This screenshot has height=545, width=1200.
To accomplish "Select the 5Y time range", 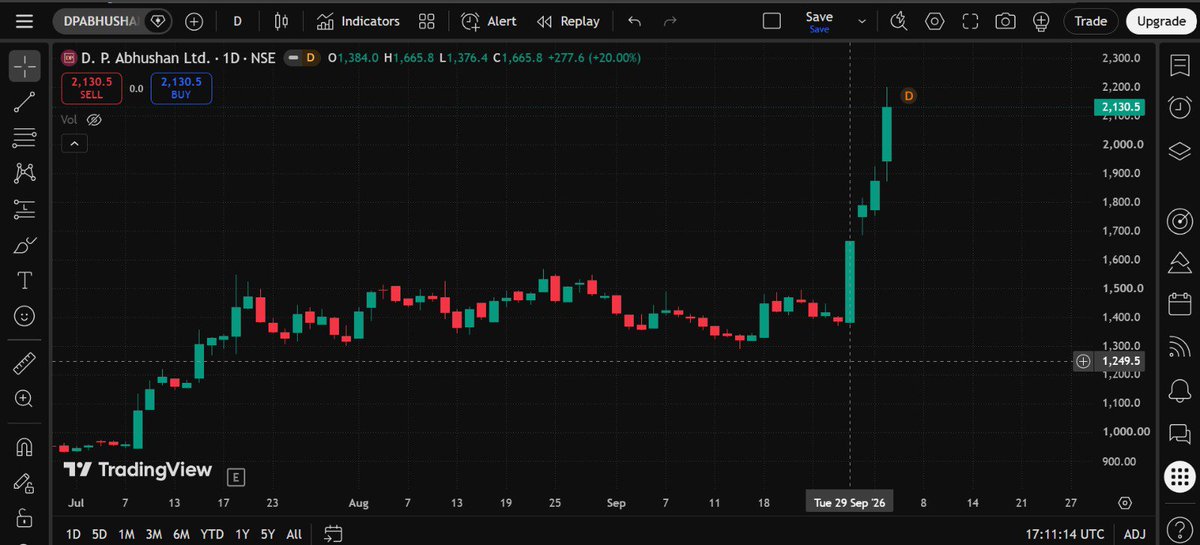I will click(x=268, y=534).
